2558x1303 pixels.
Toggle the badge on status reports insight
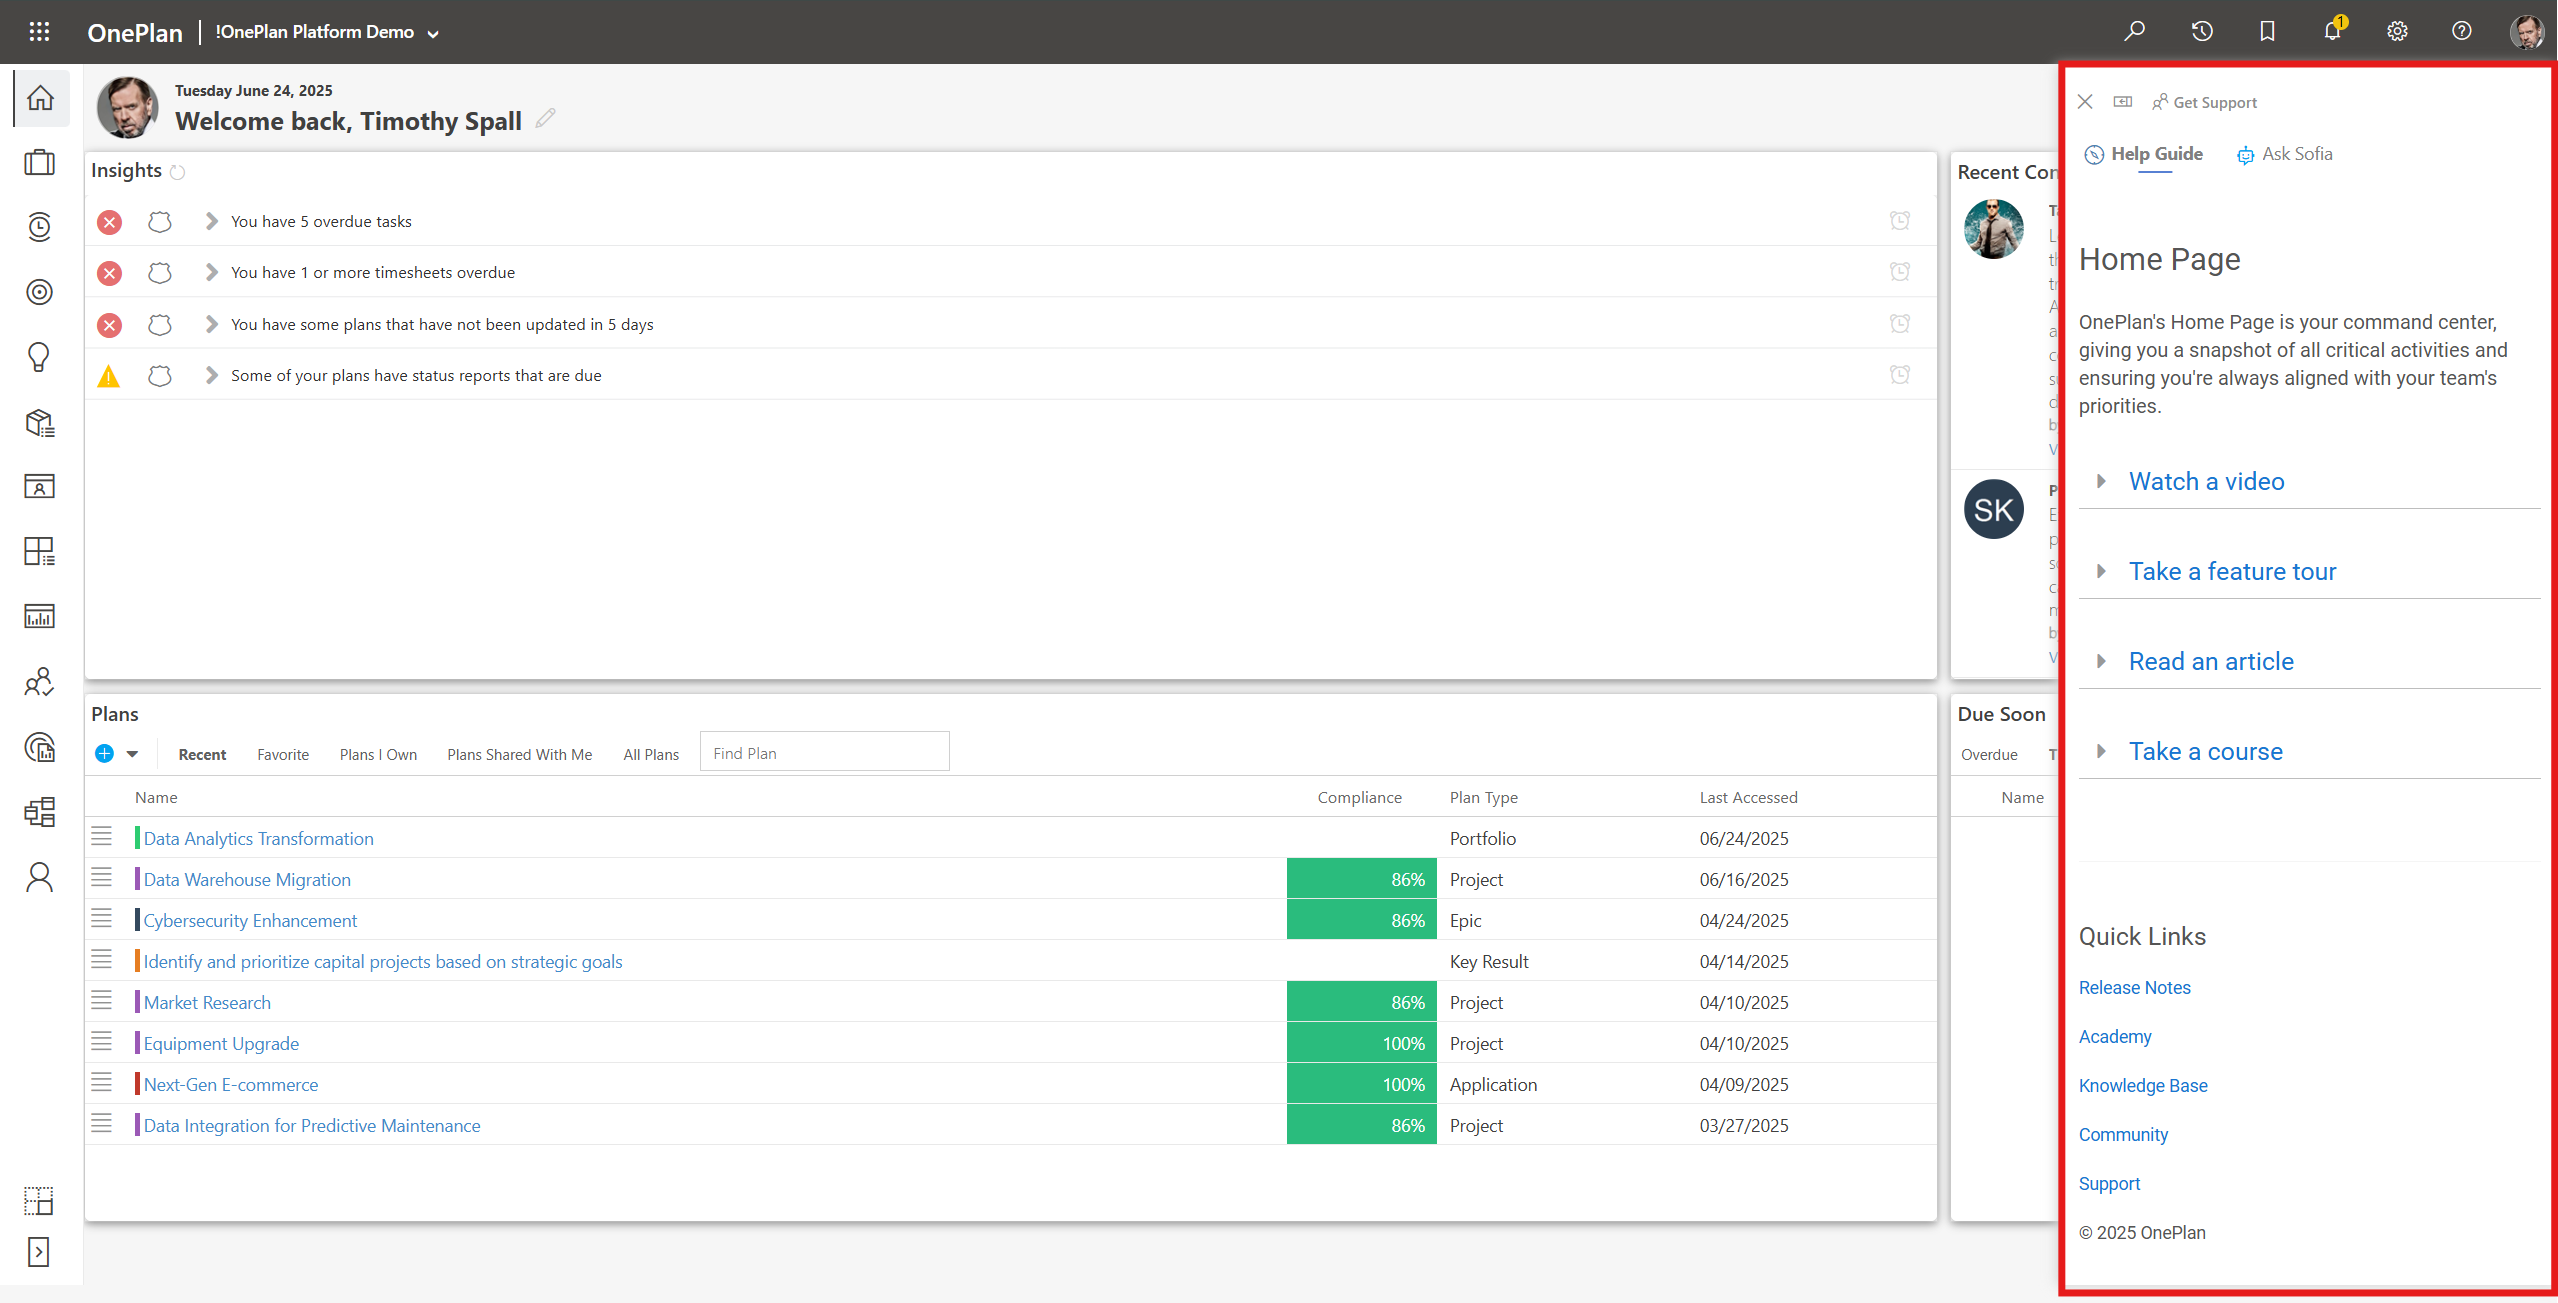pyautogui.click(x=160, y=375)
